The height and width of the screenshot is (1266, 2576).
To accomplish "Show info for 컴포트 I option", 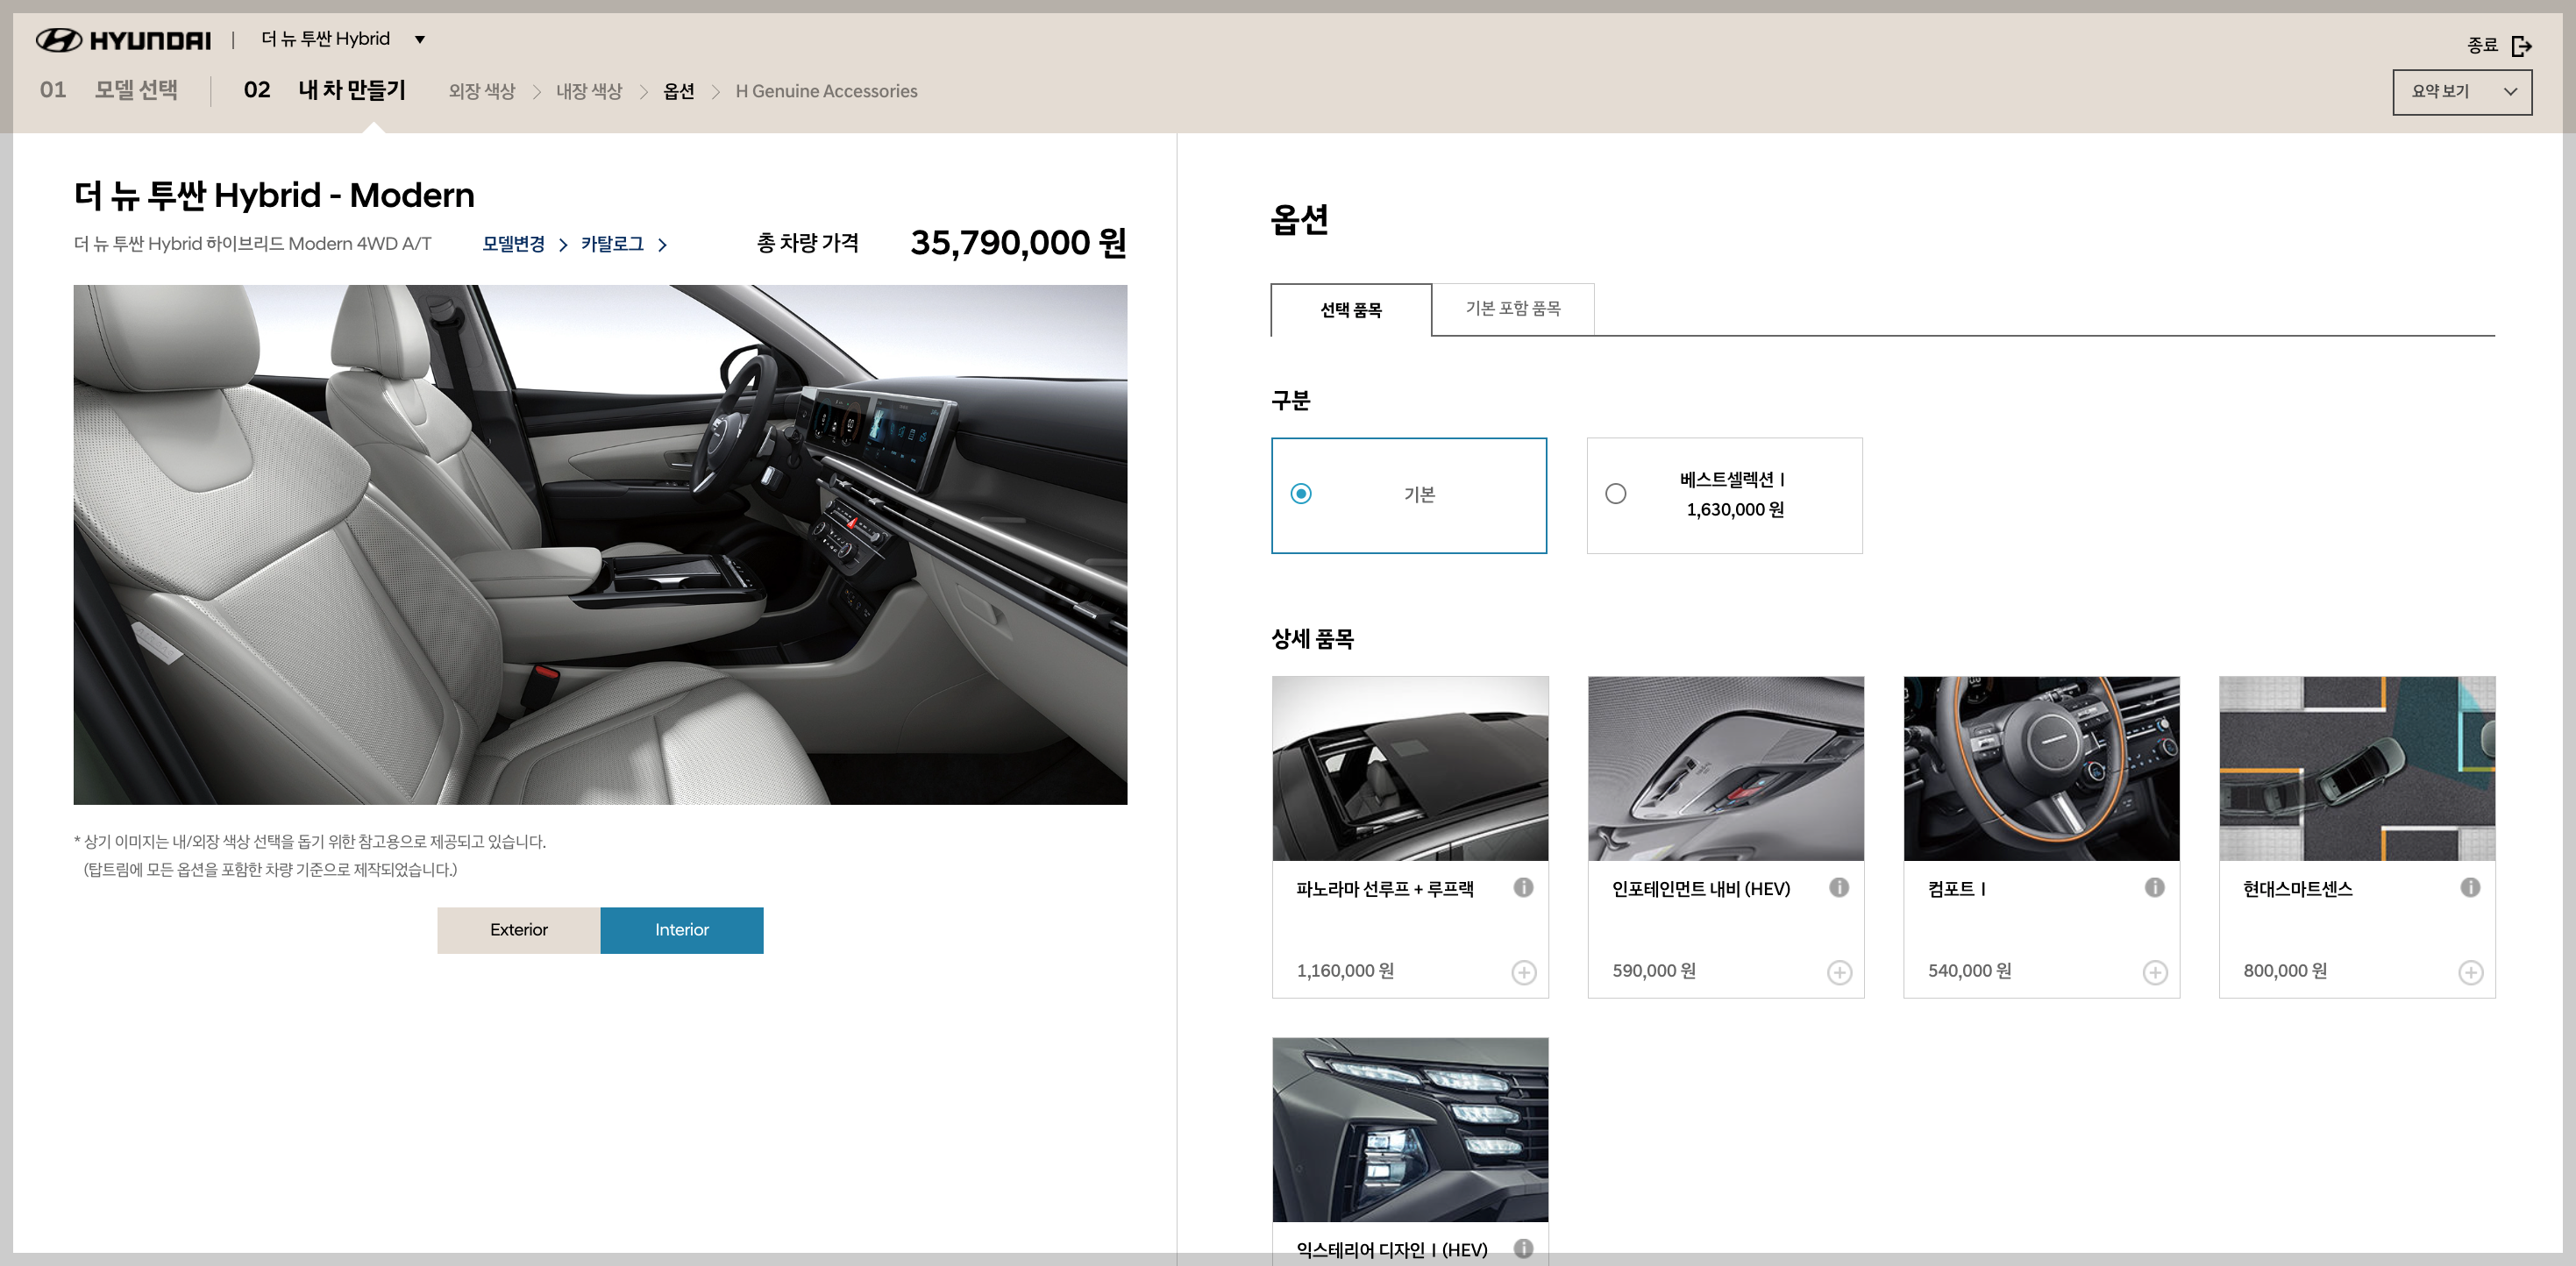I will 2155,887.
